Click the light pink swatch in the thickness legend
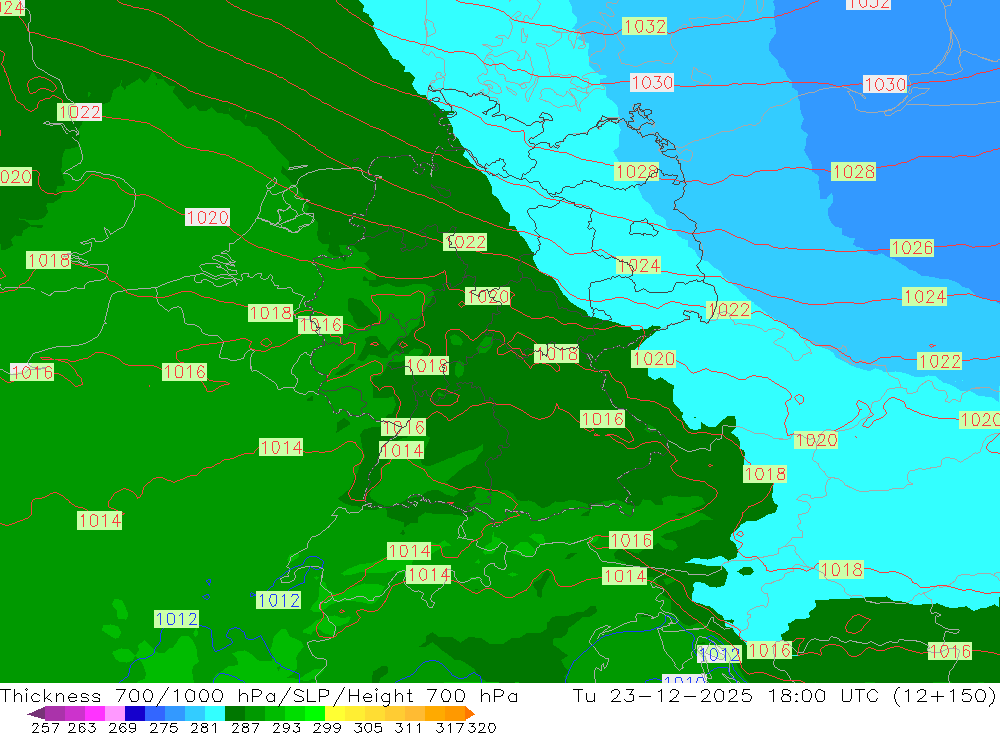The height and width of the screenshot is (733, 1000). pyautogui.click(x=115, y=713)
